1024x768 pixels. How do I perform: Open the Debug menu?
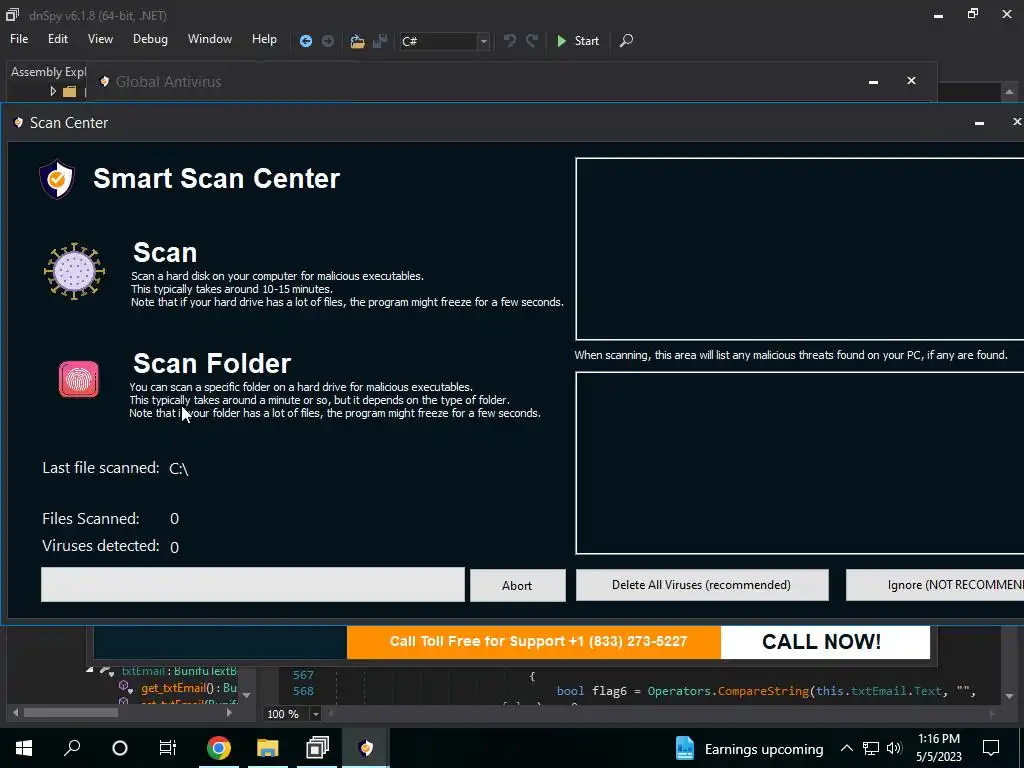(x=150, y=39)
